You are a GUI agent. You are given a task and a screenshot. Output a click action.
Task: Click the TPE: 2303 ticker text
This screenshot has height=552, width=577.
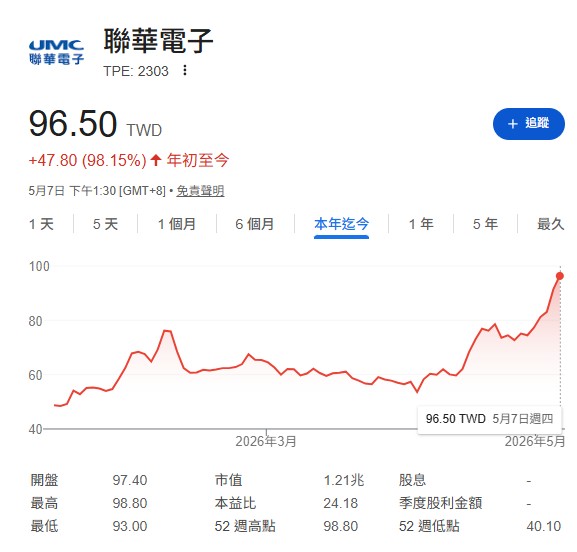tap(136, 71)
